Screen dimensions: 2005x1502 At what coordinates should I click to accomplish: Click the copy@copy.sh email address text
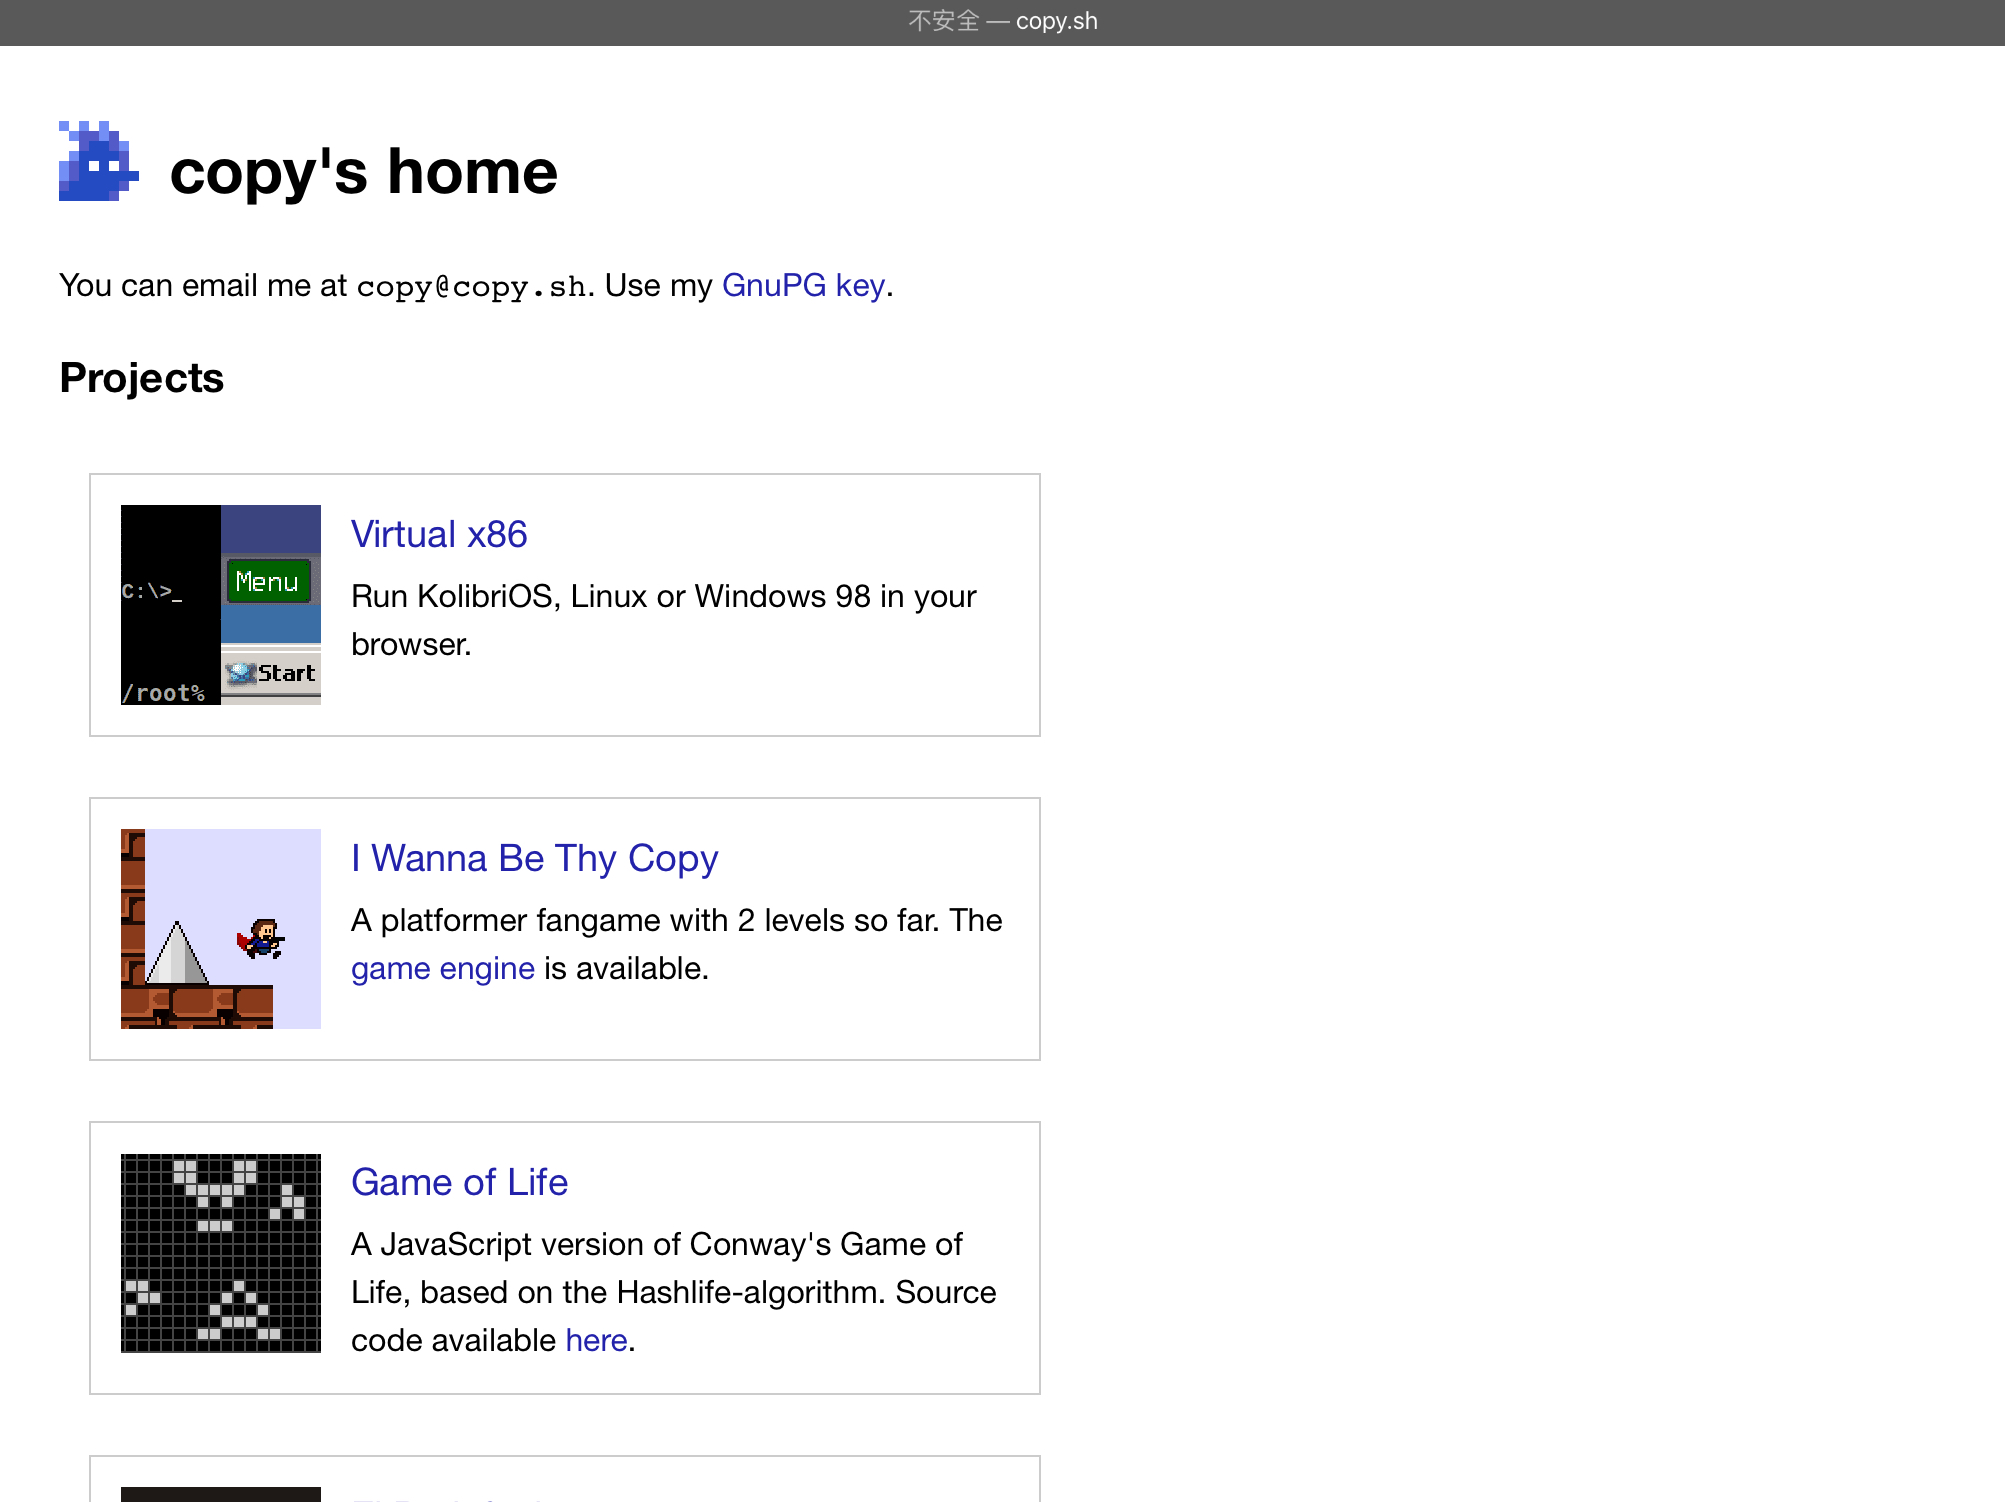coord(472,287)
